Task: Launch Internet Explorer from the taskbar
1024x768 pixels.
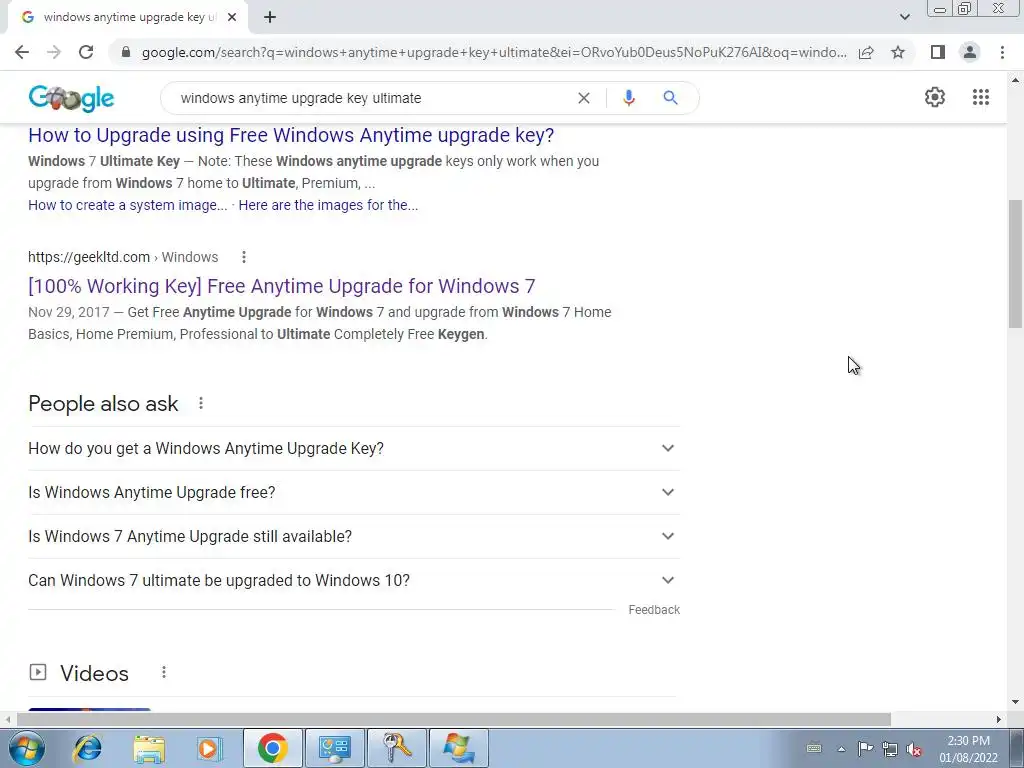Action: click(x=88, y=748)
